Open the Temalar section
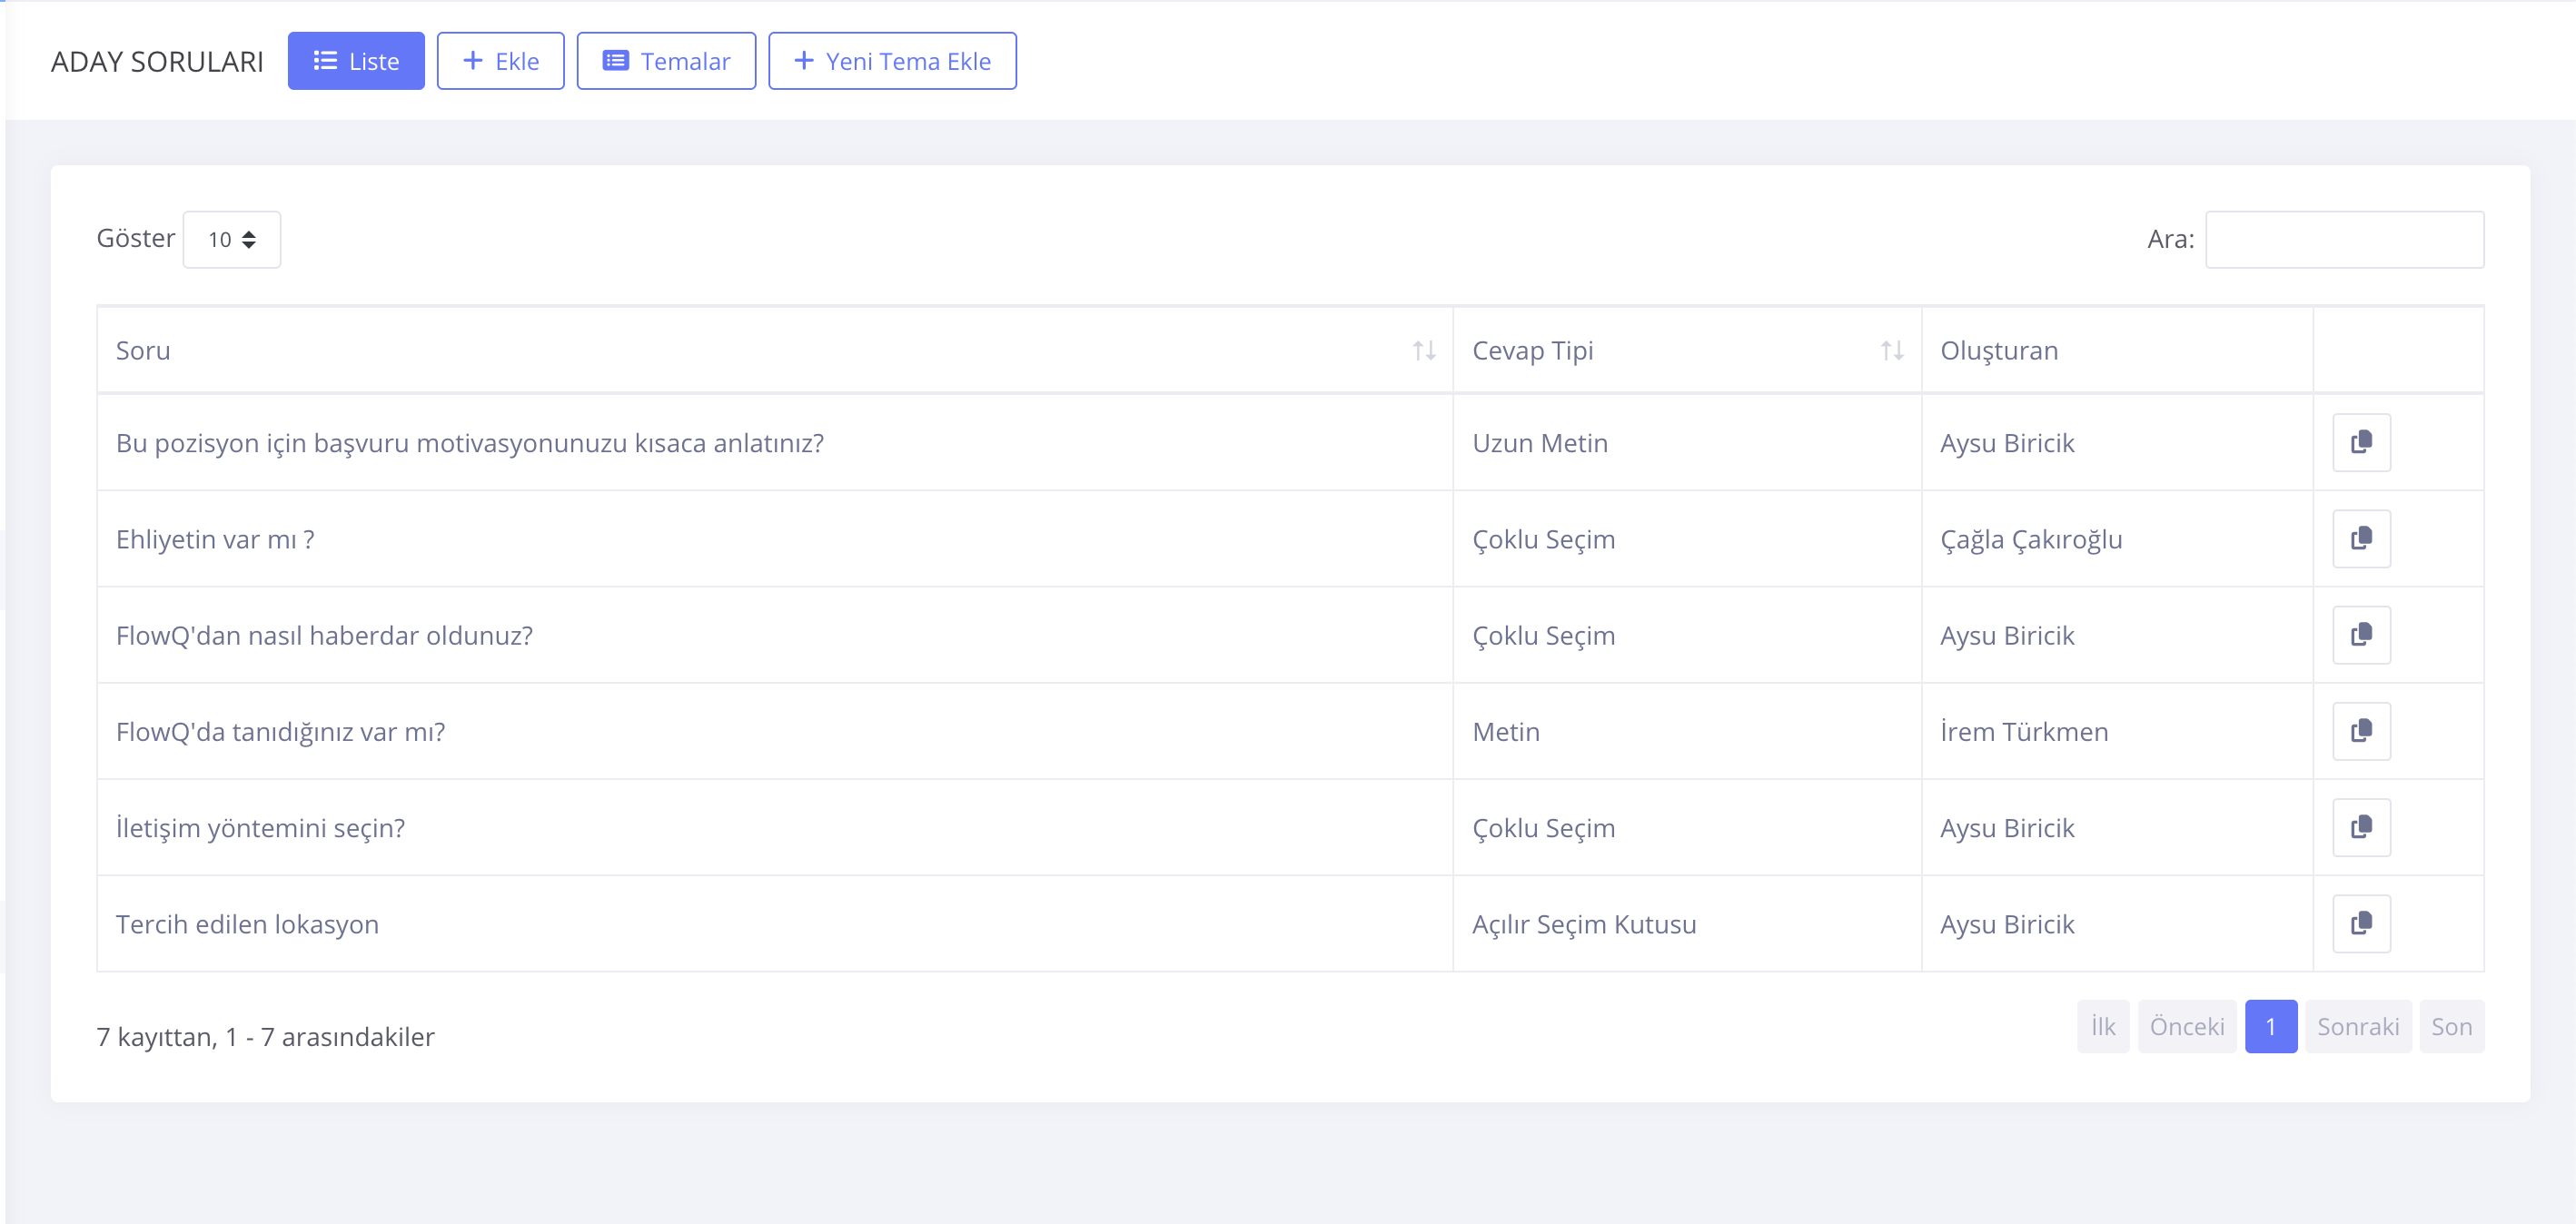Image resolution: width=2576 pixels, height=1224 pixels. point(666,62)
